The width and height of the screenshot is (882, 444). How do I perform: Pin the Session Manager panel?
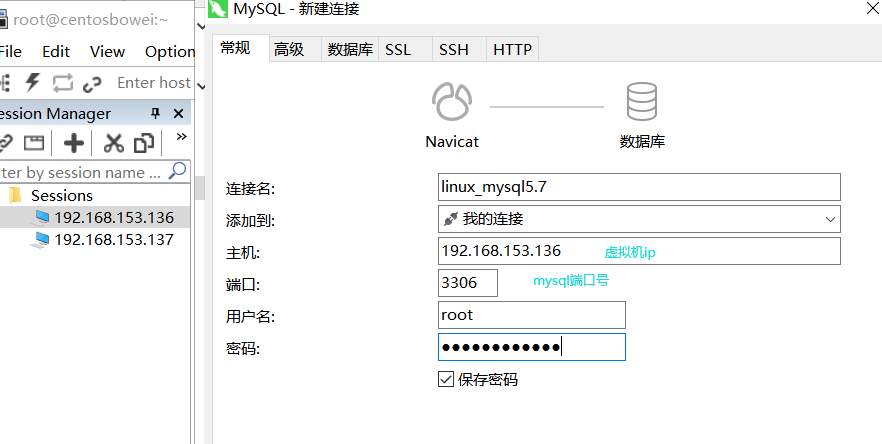pos(156,114)
